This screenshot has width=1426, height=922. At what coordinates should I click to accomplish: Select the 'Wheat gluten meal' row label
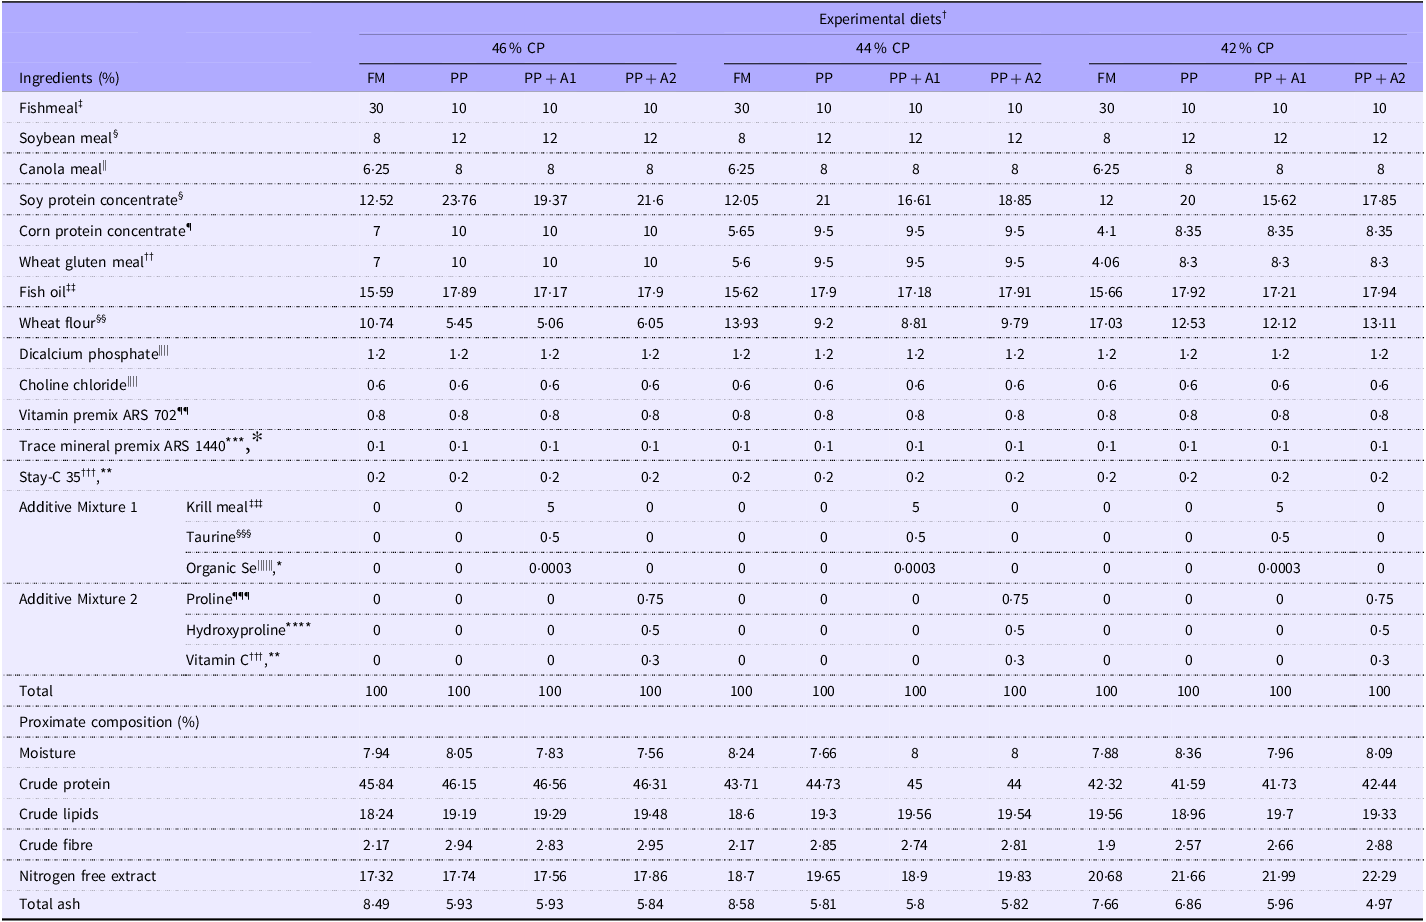pos(81,262)
